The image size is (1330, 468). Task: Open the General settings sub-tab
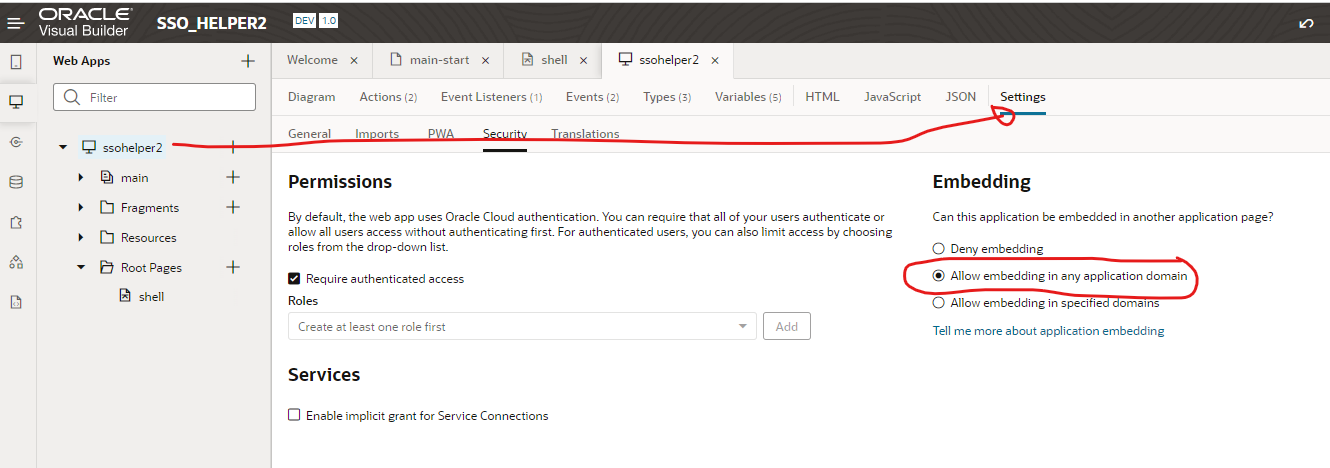pyautogui.click(x=309, y=134)
